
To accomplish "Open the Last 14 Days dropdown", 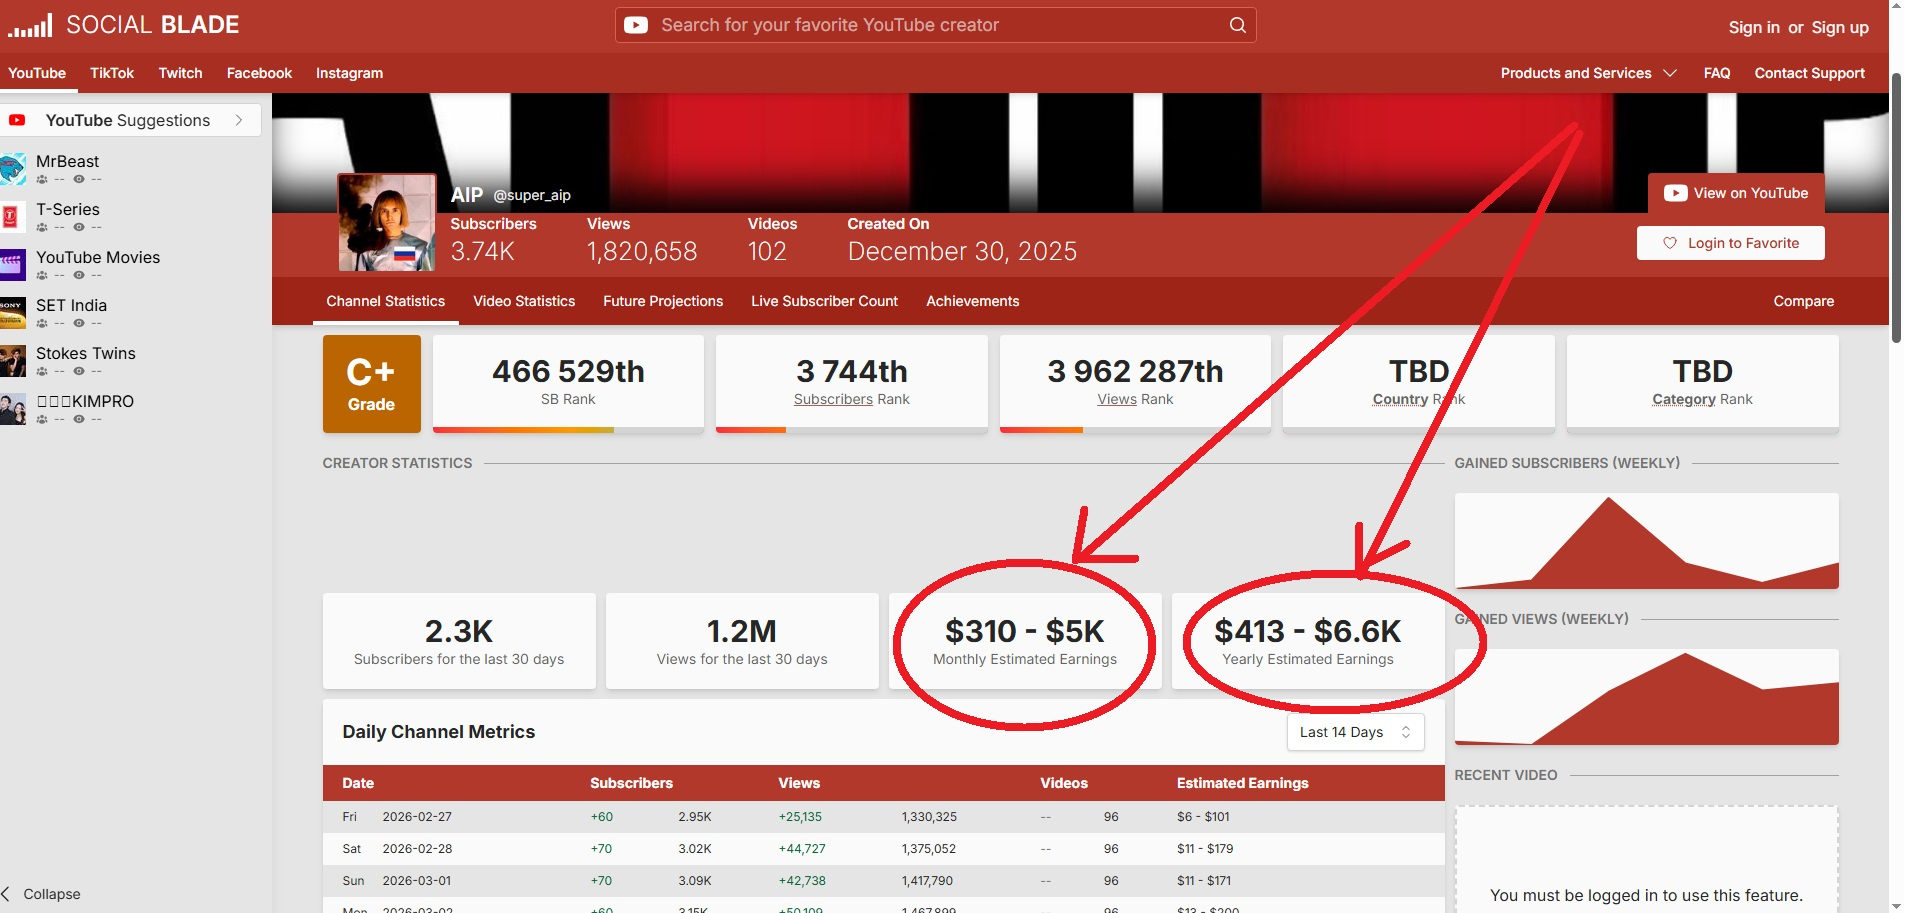I will click(x=1354, y=732).
